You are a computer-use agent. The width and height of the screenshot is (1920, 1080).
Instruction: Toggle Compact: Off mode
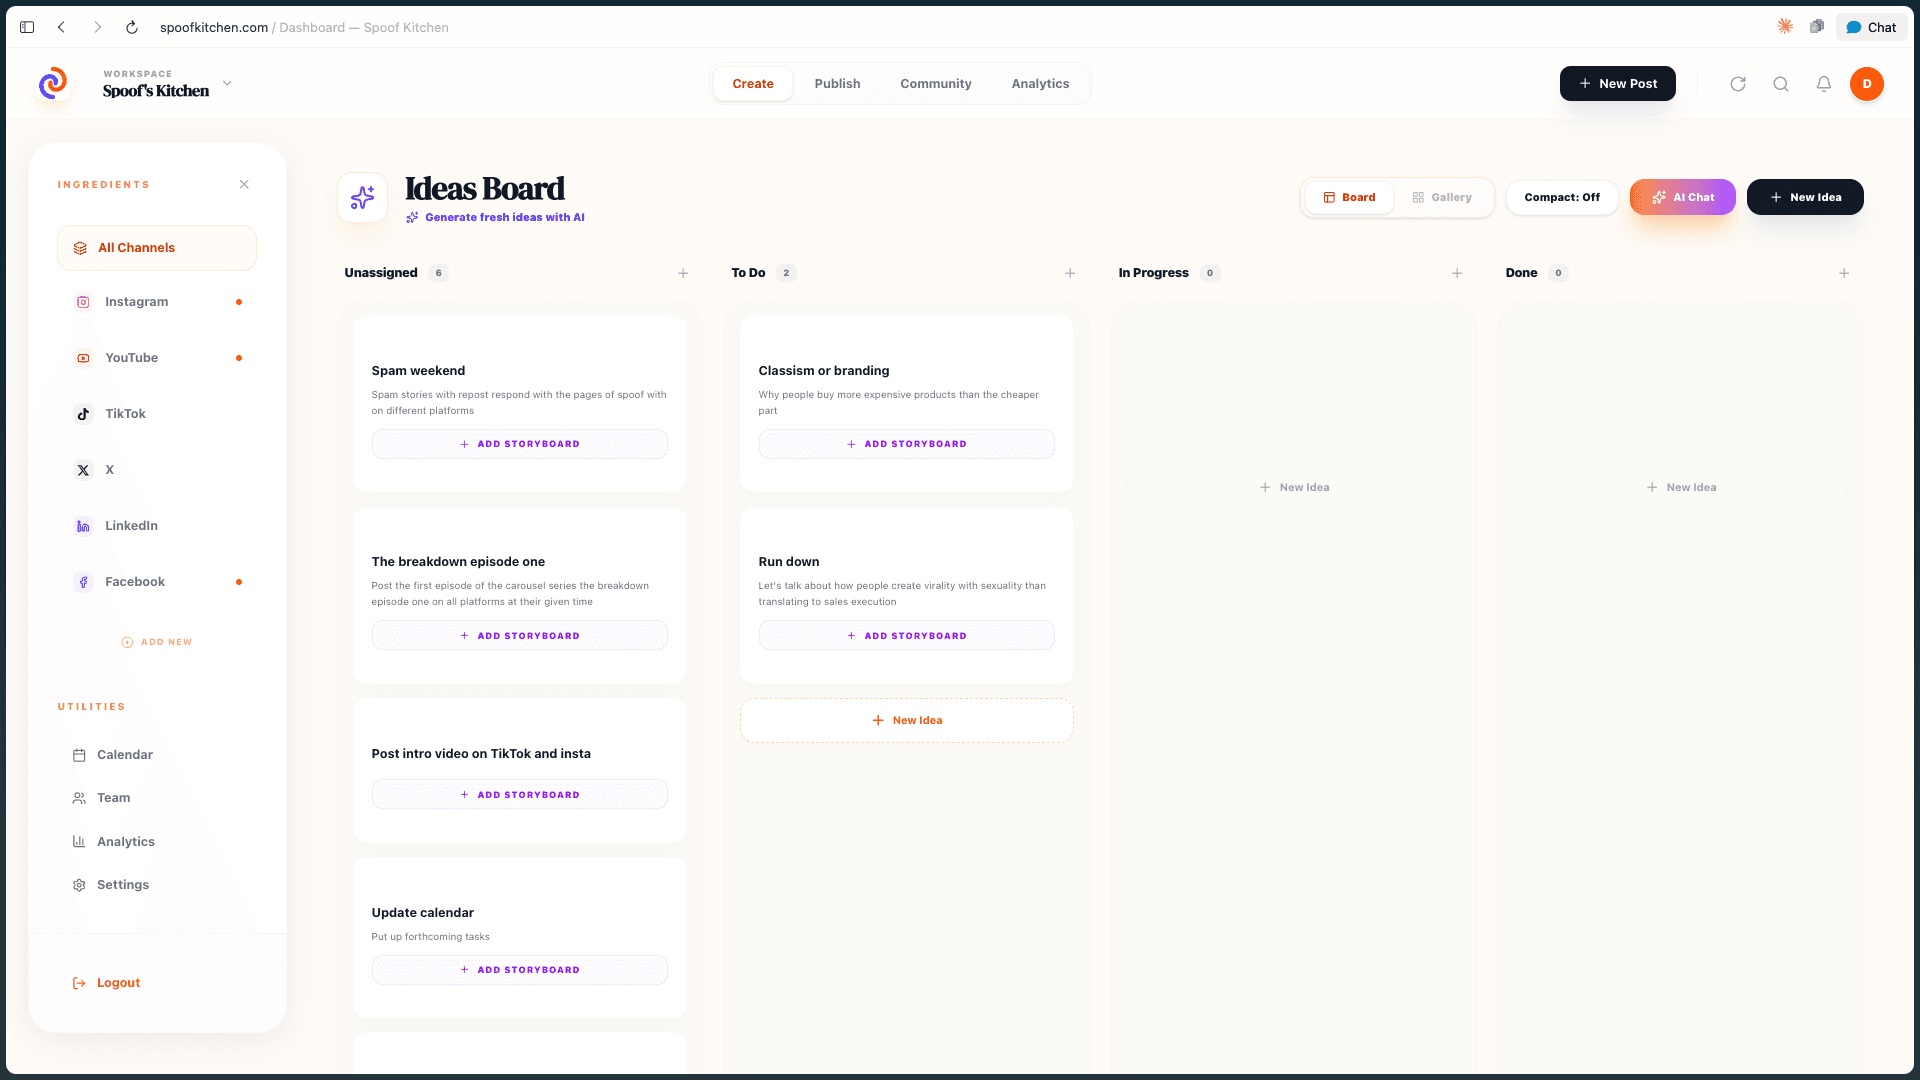[x=1562, y=197]
